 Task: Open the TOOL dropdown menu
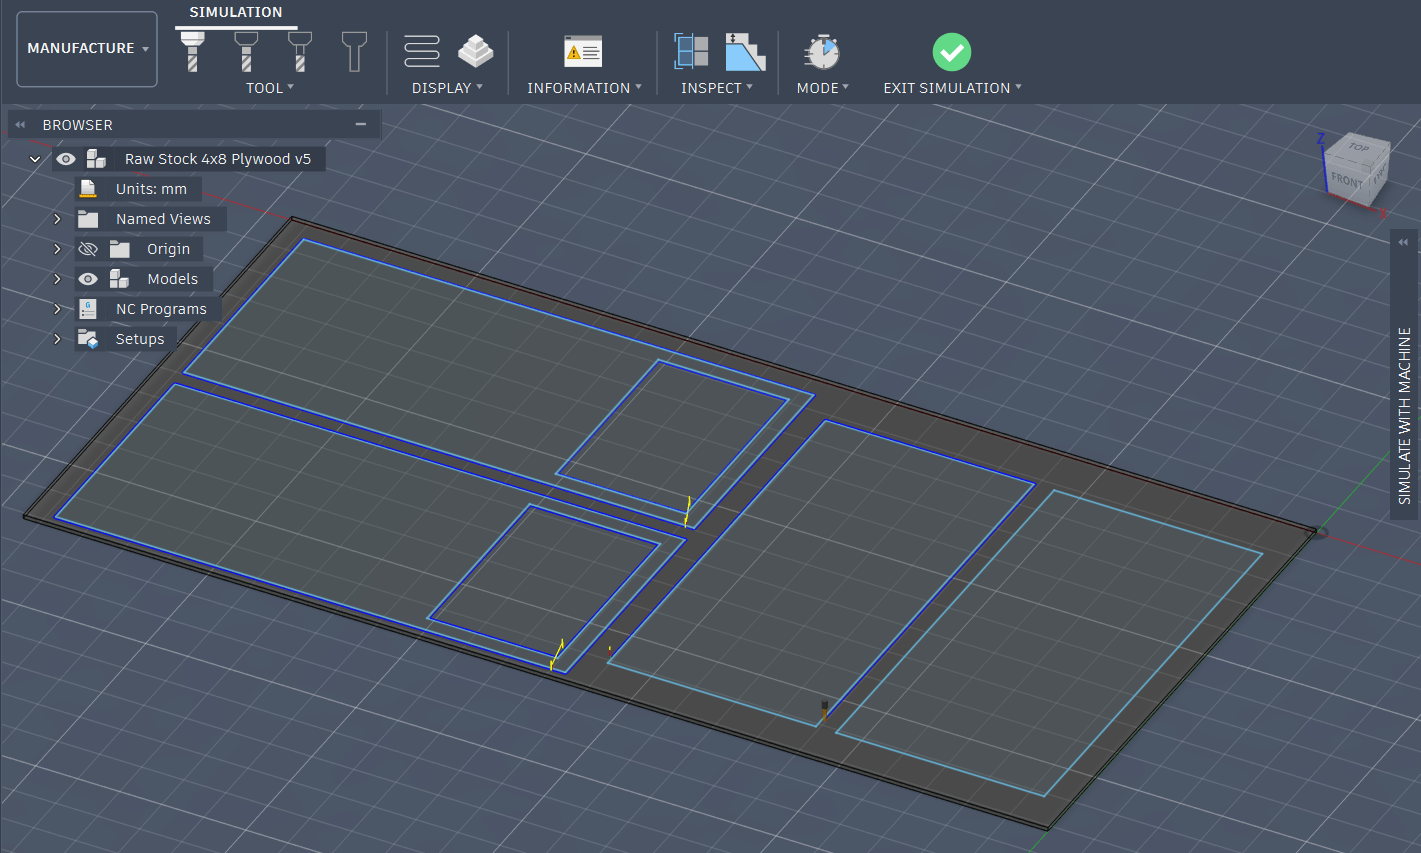click(x=270, y=88)
